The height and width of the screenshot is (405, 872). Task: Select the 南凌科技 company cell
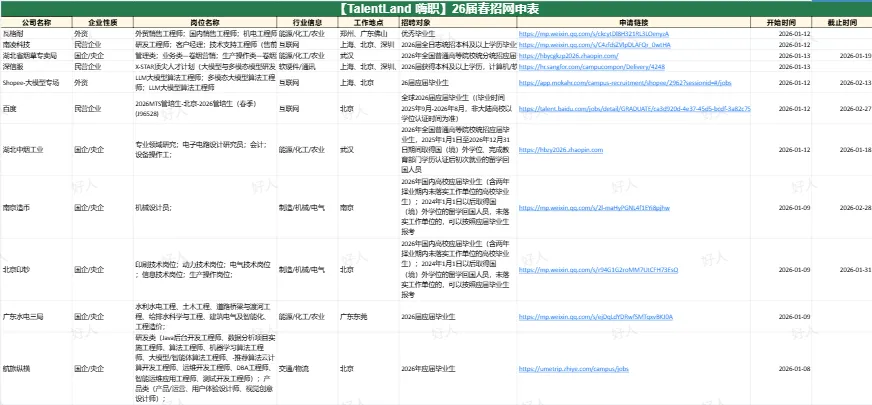(x=36, y=45)
